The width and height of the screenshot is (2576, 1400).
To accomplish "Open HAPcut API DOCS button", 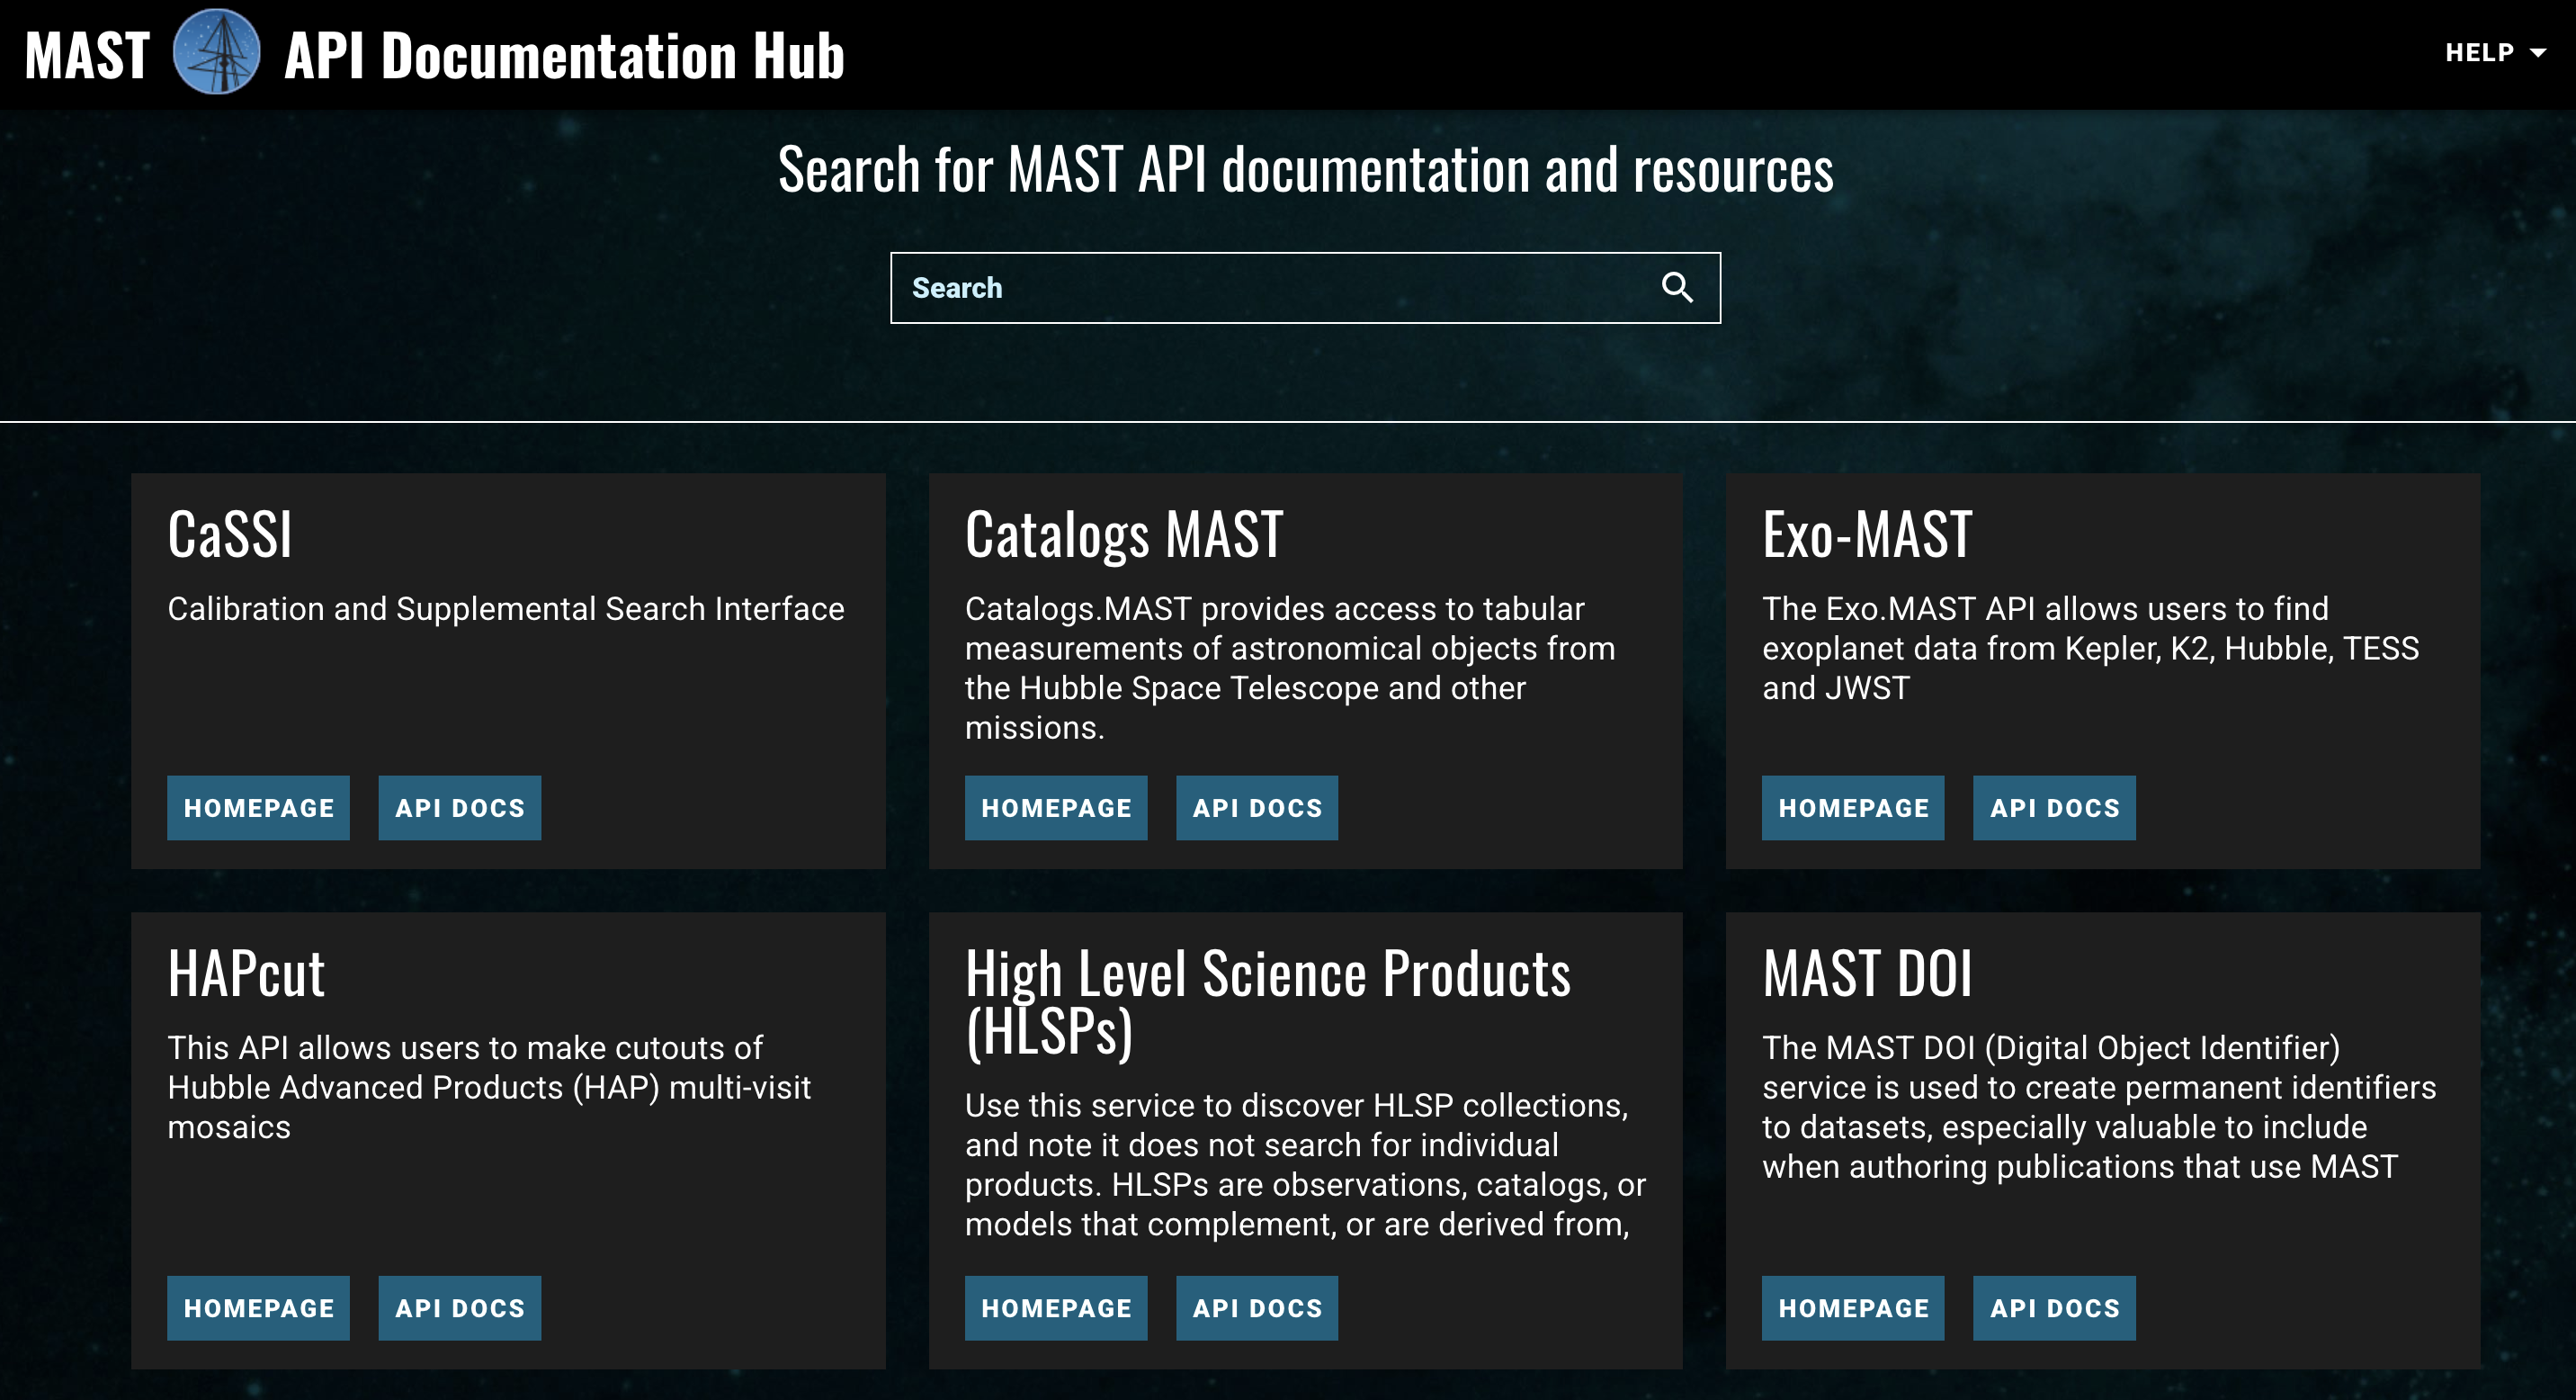I will 460,1308.
